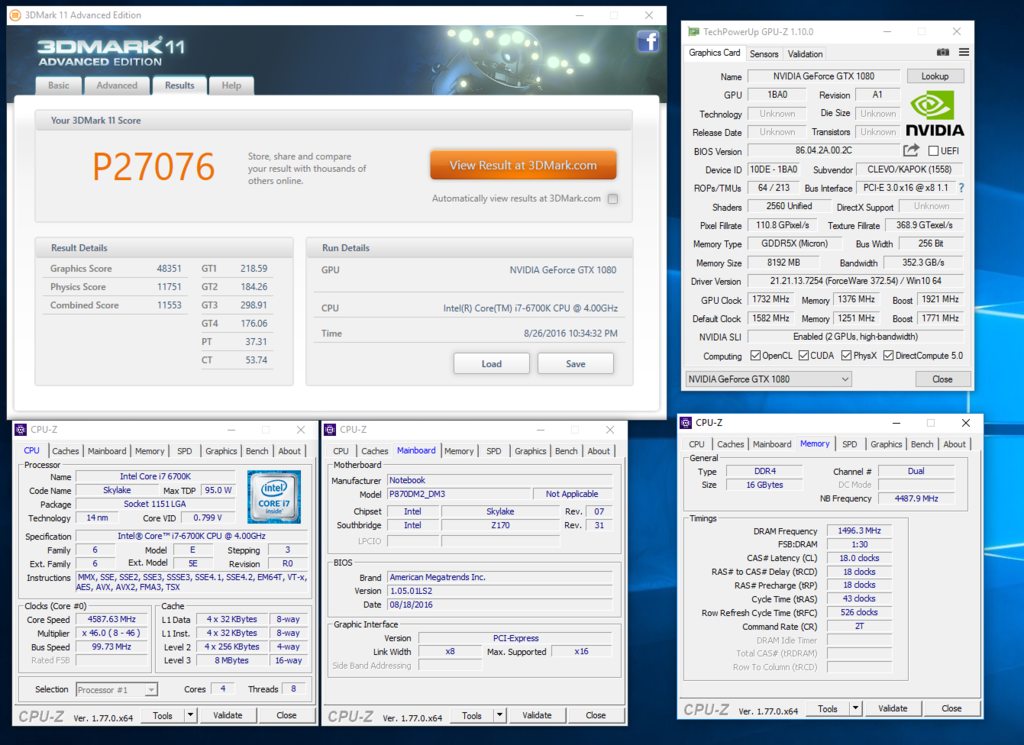Toggle the OpenCL computing checkbox
Screen dimensions: 1024x745
point(756,355)
